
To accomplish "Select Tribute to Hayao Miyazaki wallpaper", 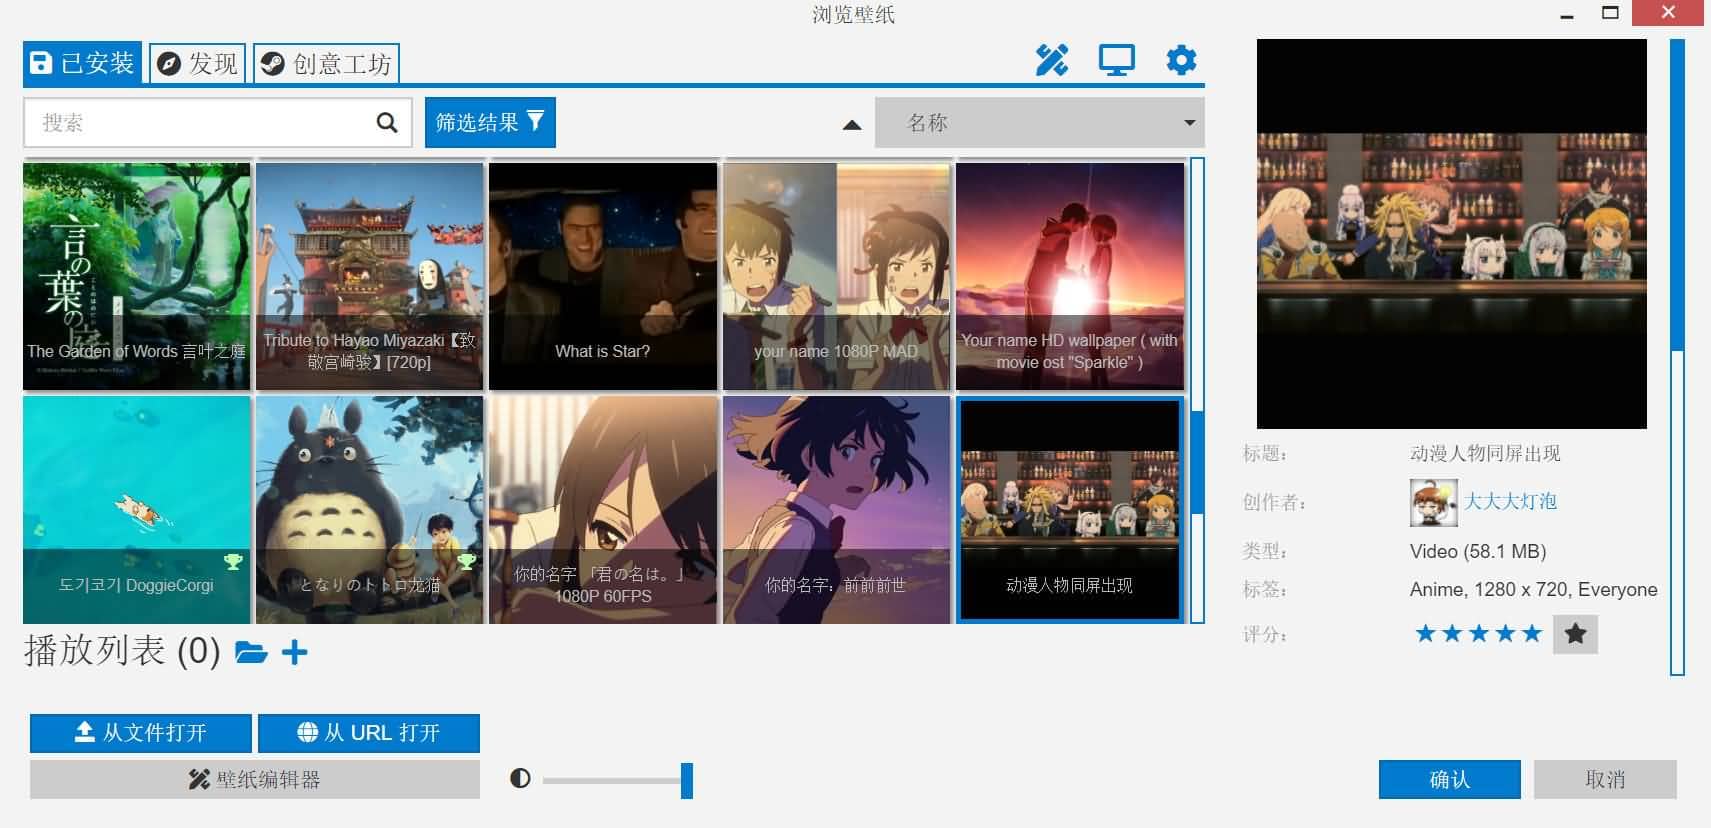I will click(370, 276).
